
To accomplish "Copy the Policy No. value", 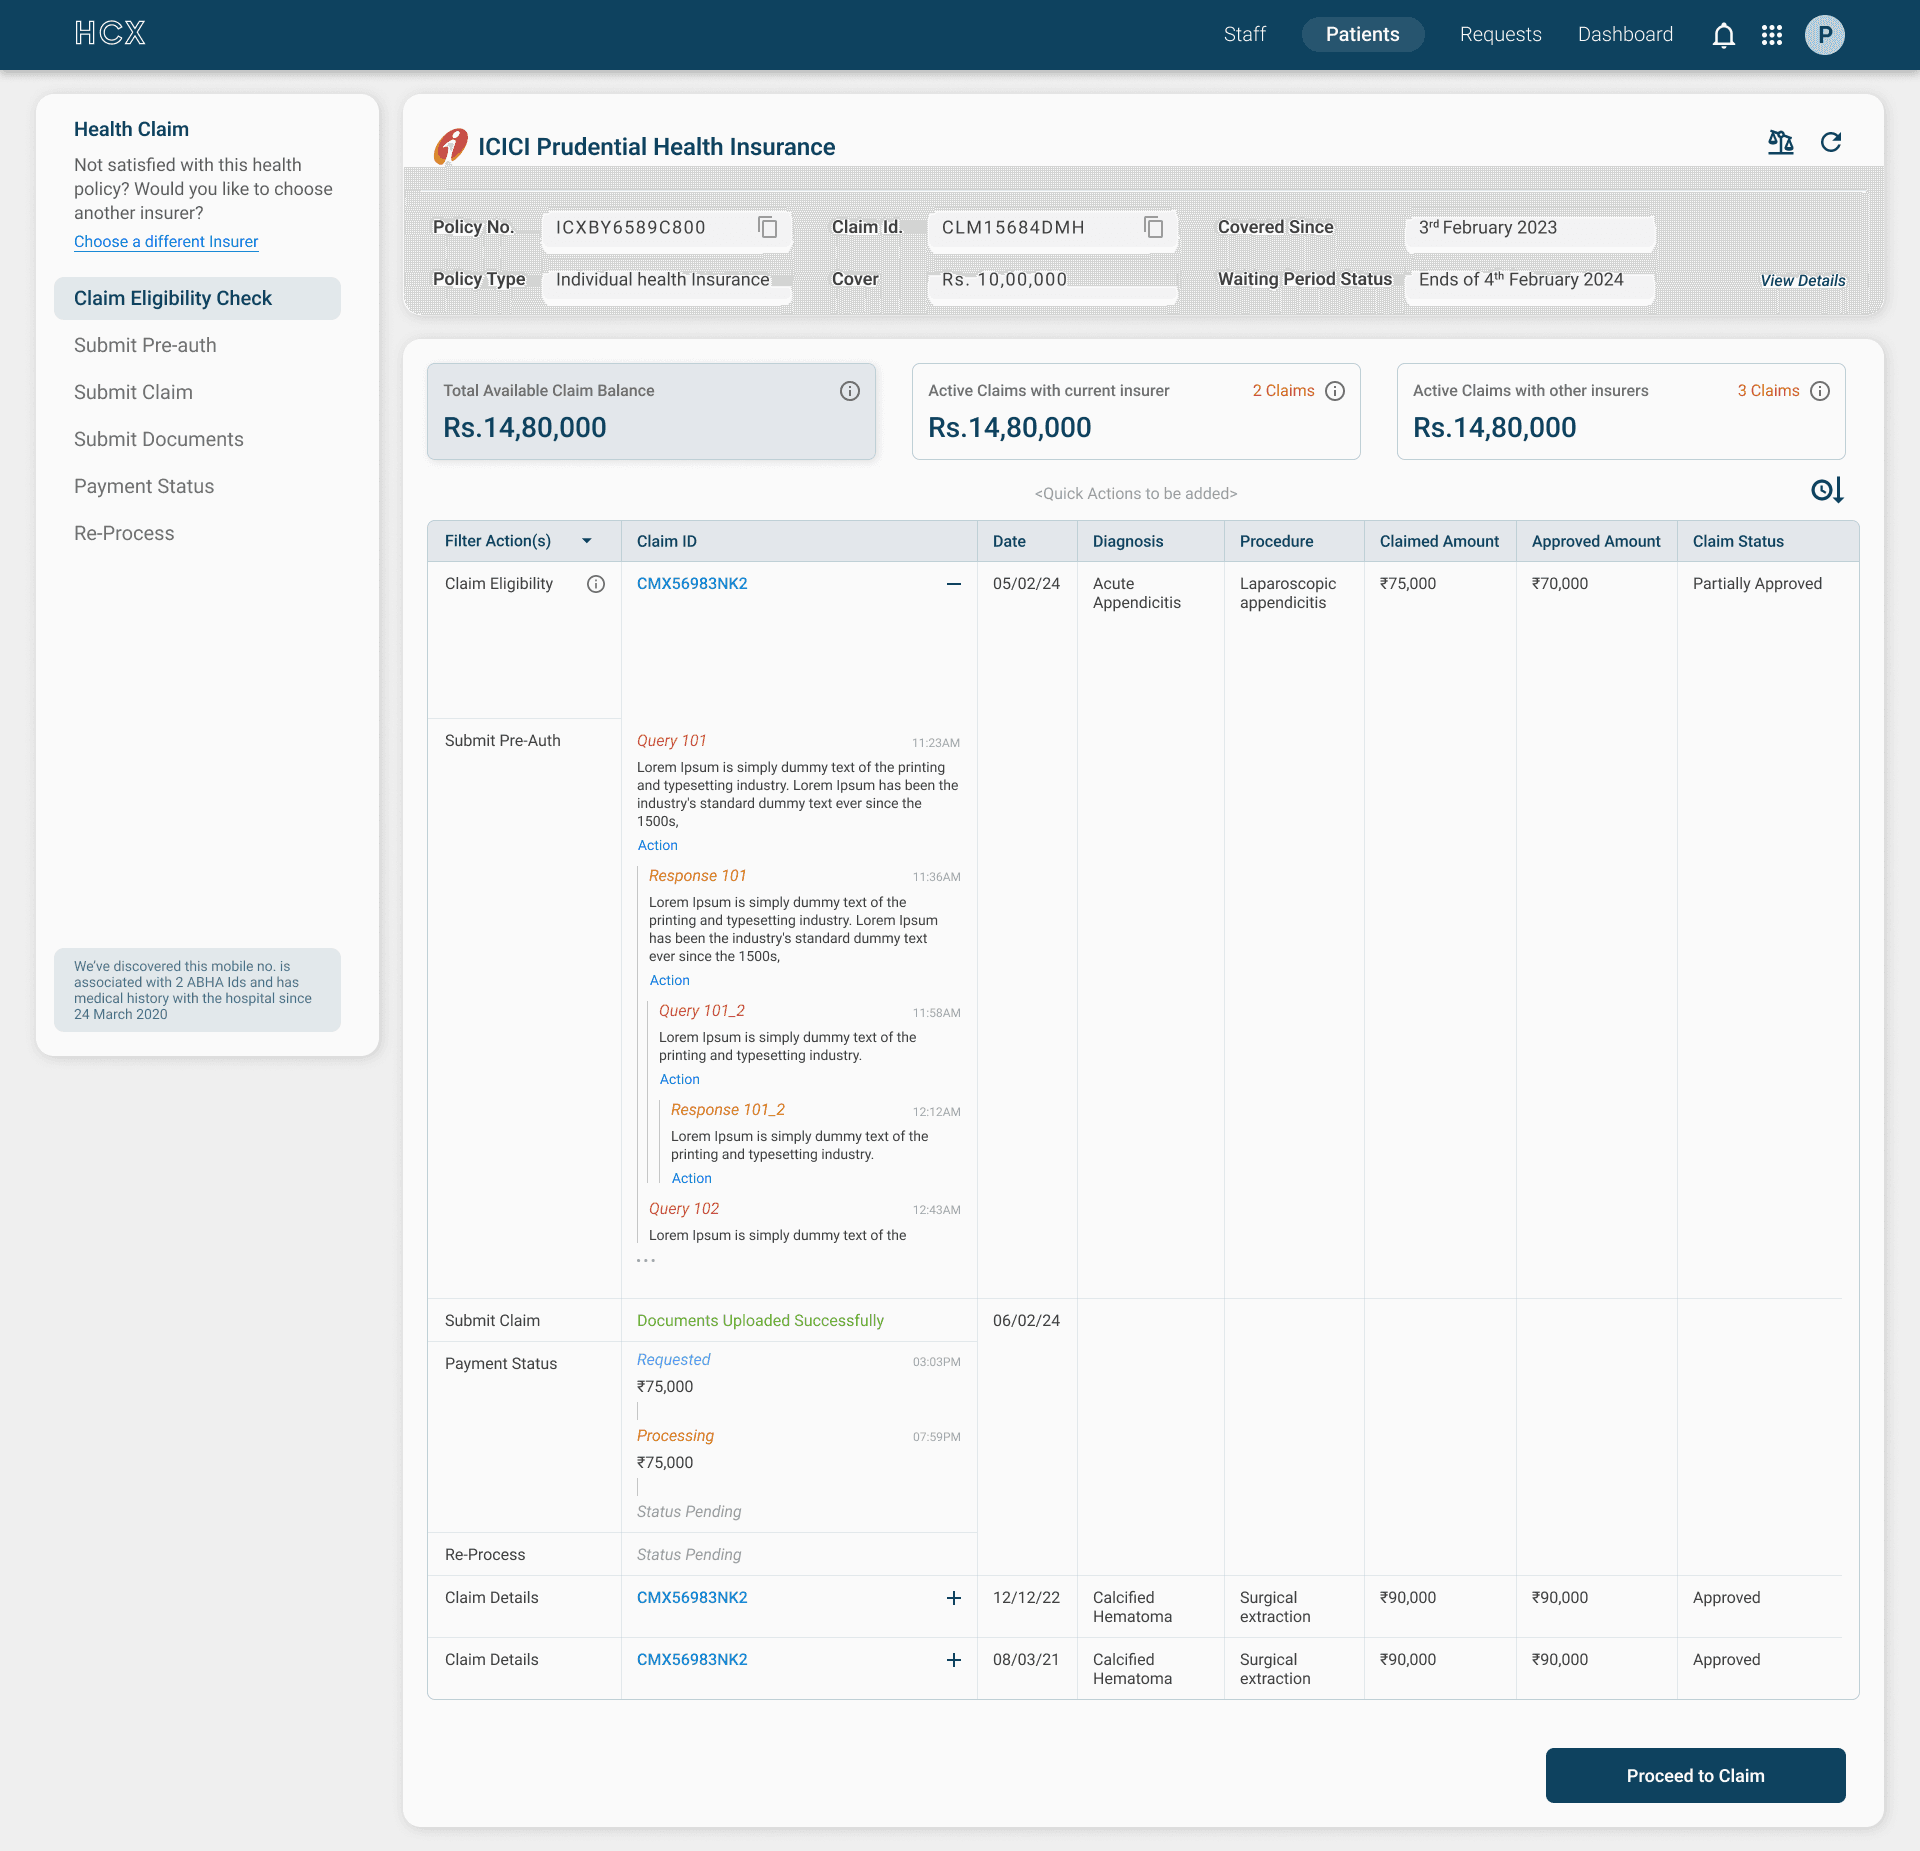I will (x=767, y=228).
